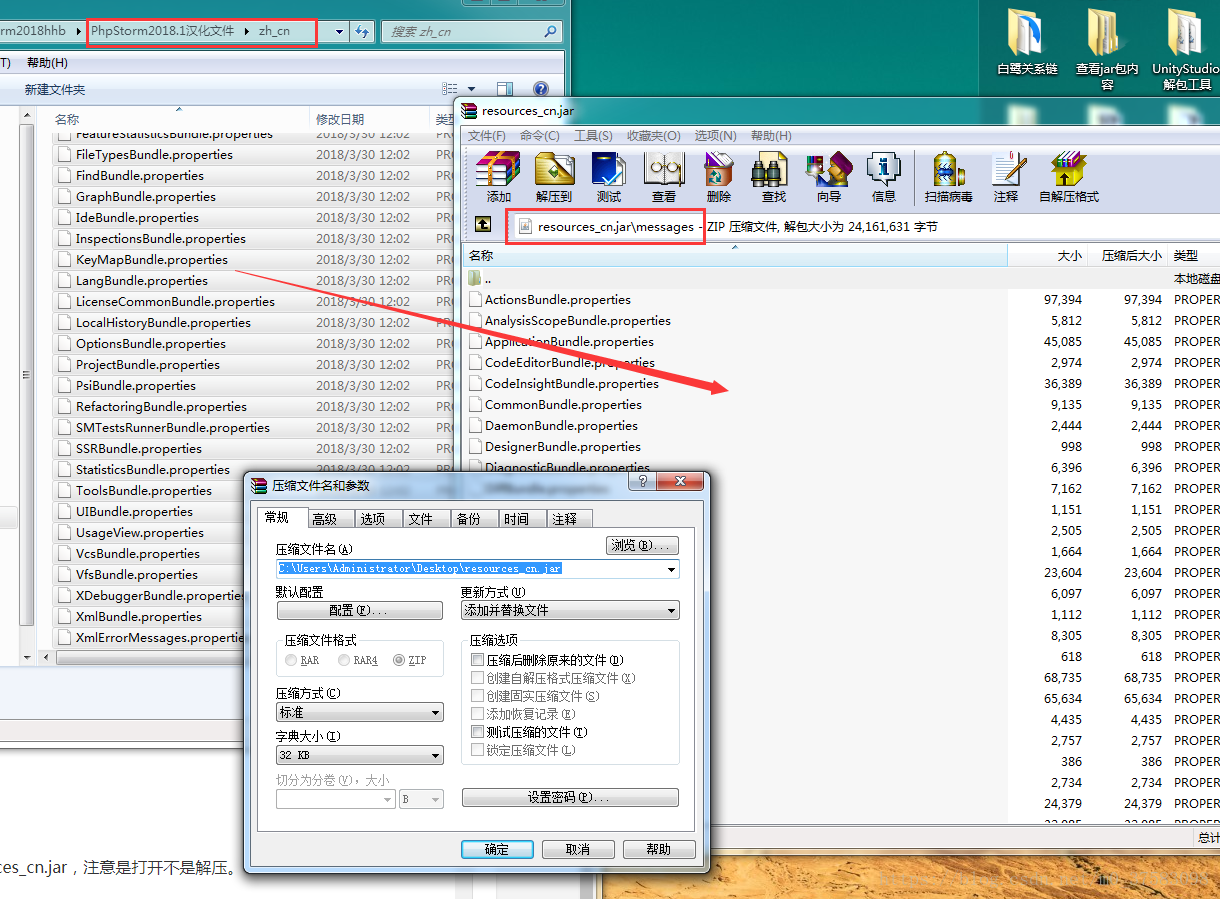Click the 压缩文件名 path input field
The width and height of the screenshot is (1220, 899).
tap(470, 569)
